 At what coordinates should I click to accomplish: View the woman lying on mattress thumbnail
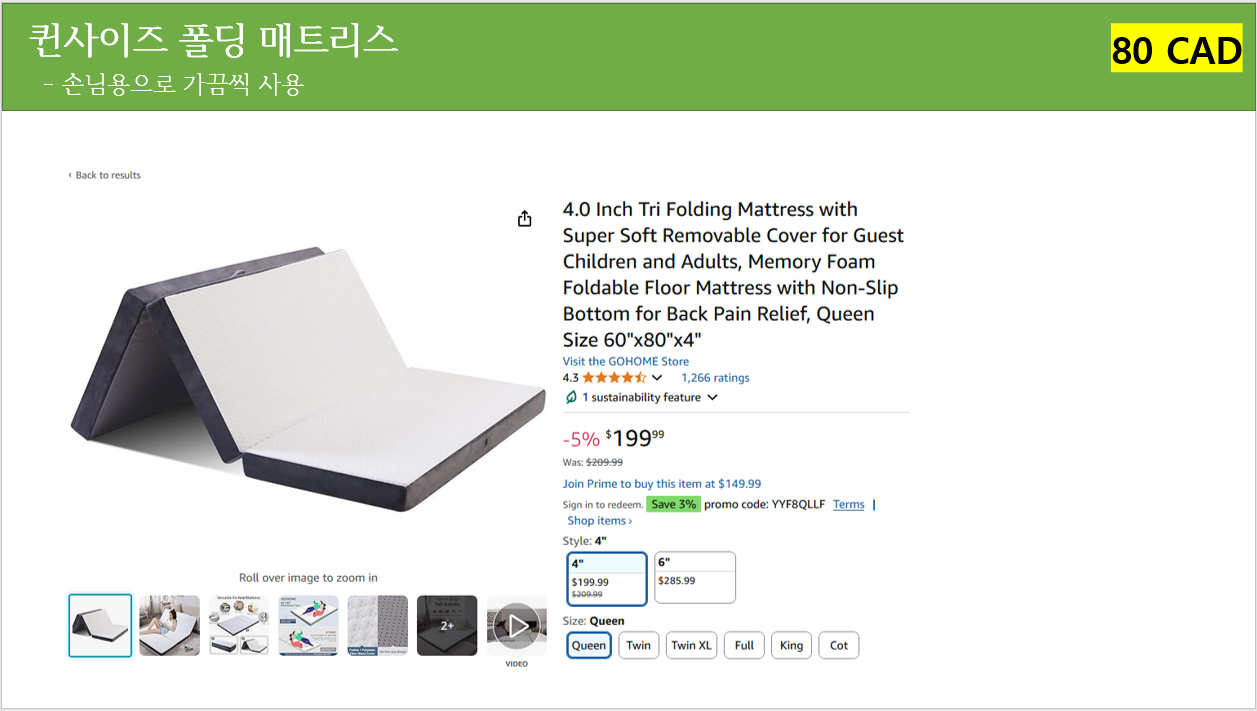coord(169,626)
